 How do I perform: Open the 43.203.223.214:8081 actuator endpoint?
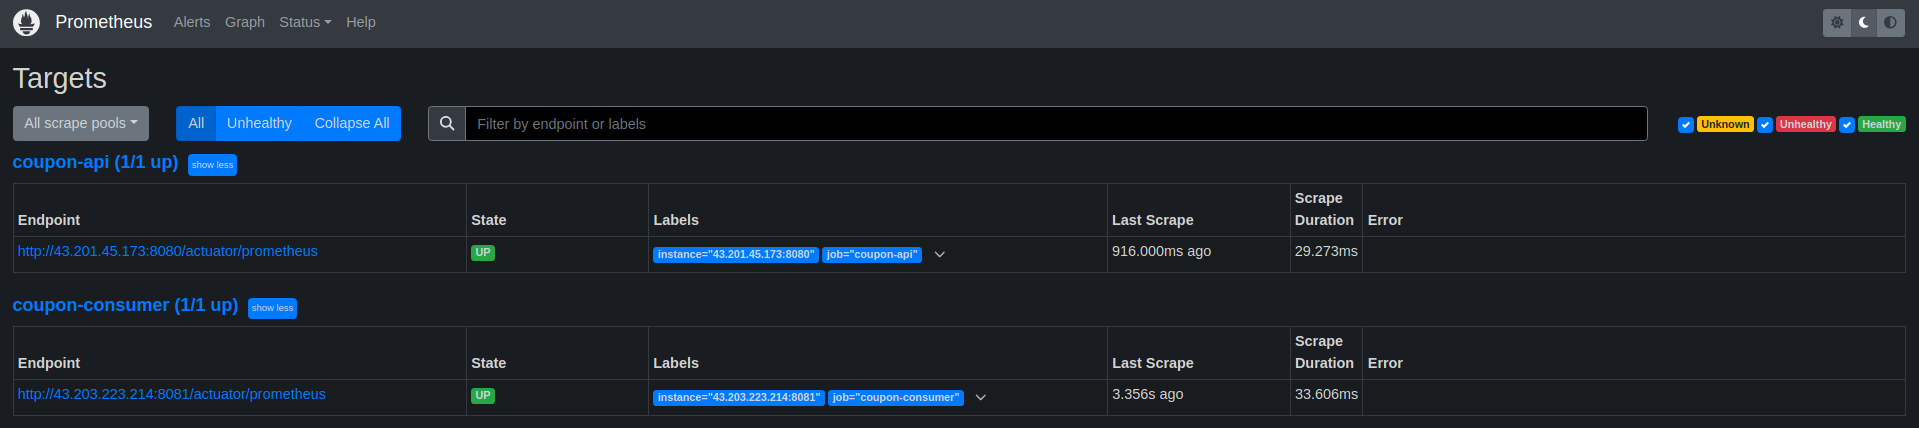172,394
